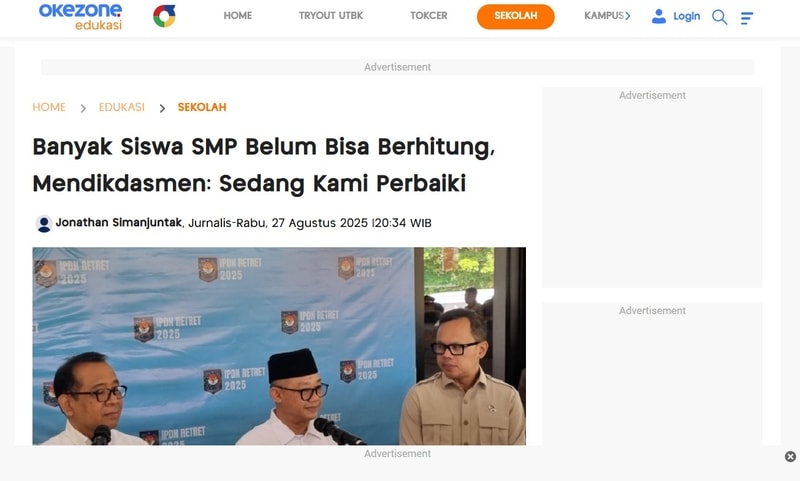This screenshot has height=481, width=800.
Task: Open EDUKASI breadcrumb link
Action: [121, 107]
